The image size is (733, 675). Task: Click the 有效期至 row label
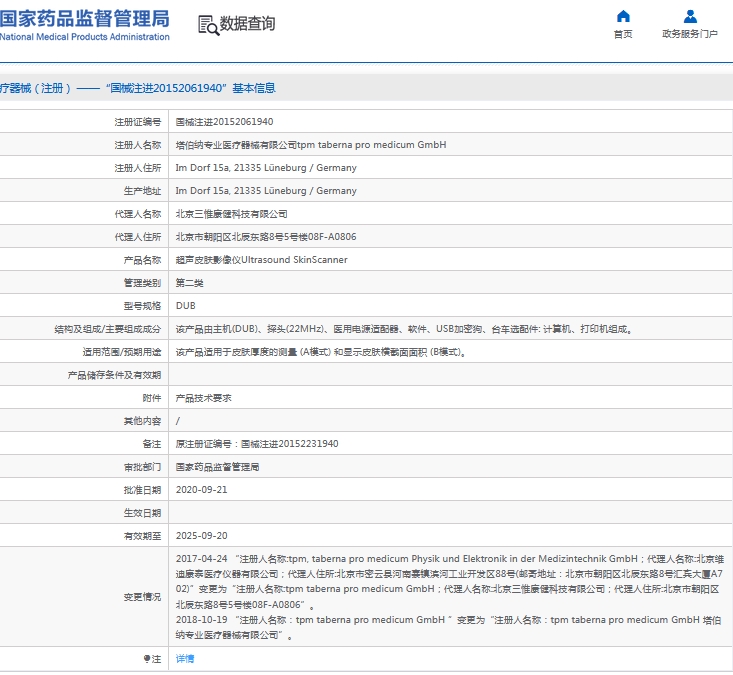(143, 536)
